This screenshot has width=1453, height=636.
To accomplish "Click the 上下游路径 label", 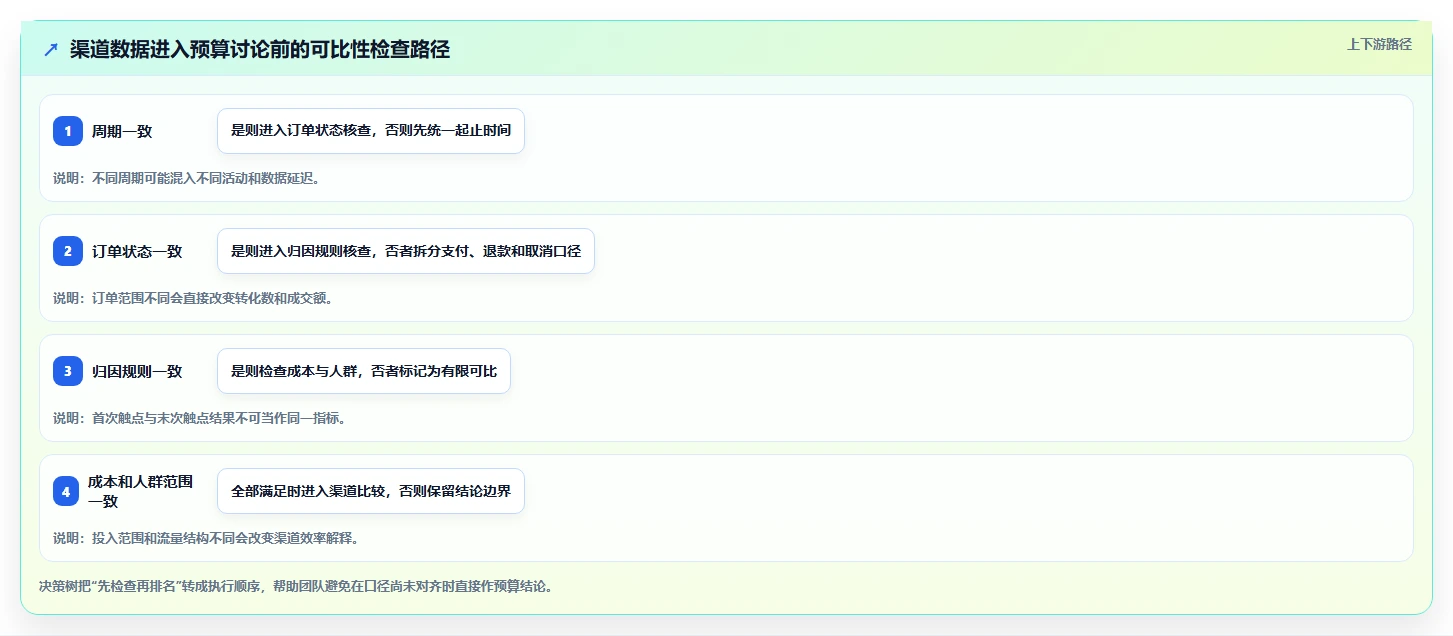I will (x=1379, y=44).
